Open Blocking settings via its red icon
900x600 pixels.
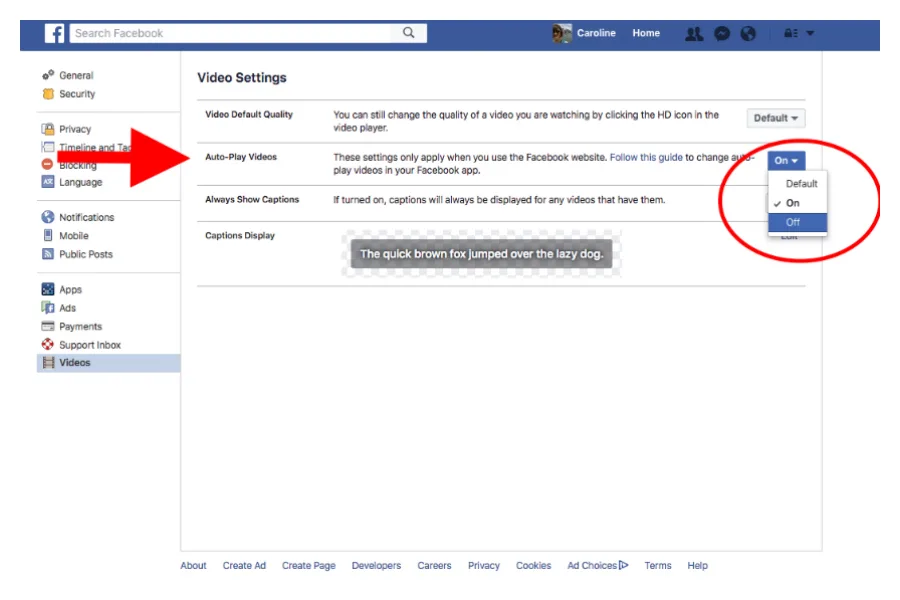[47, 164]
